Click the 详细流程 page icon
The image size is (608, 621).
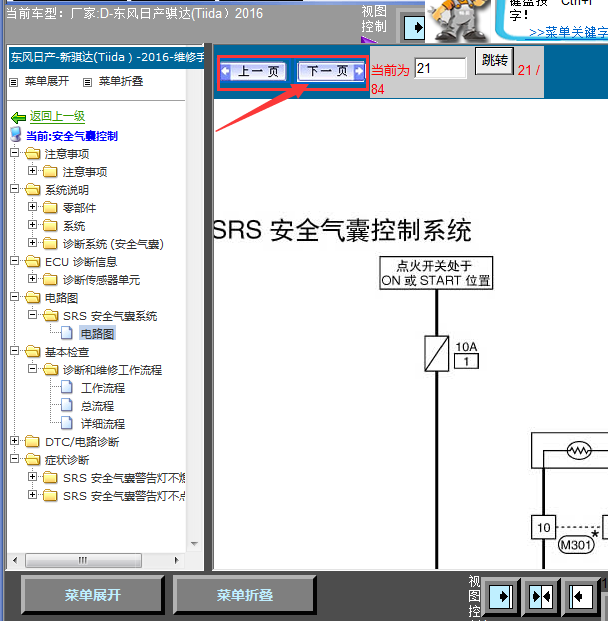[67, 423]
